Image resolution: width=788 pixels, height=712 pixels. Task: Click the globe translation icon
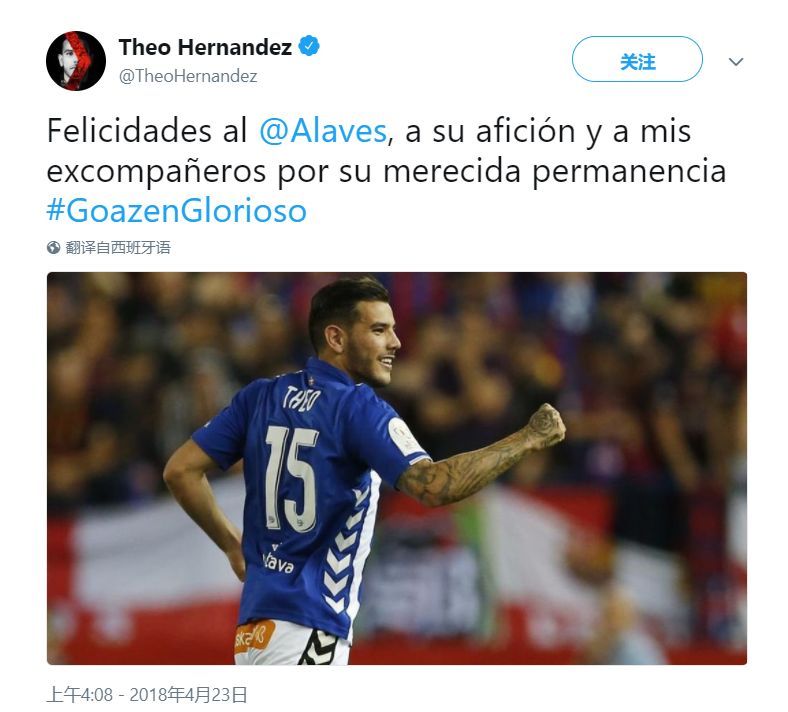click(53, 248)
